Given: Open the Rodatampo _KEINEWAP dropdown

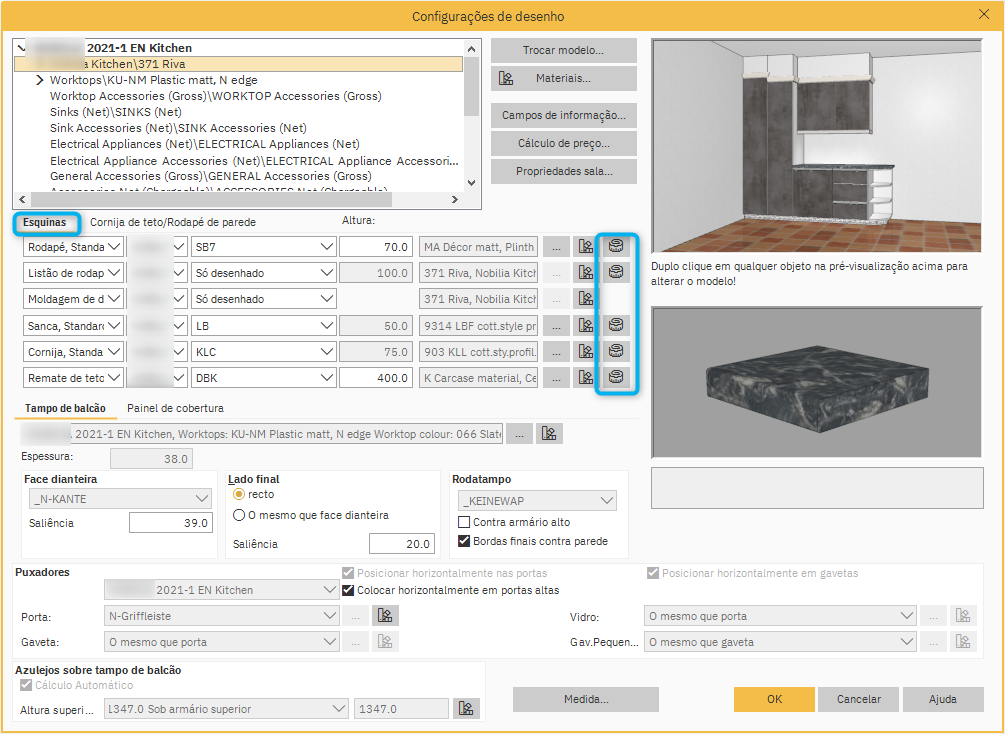Looking at the screenshot, I should tap(537, 499).
